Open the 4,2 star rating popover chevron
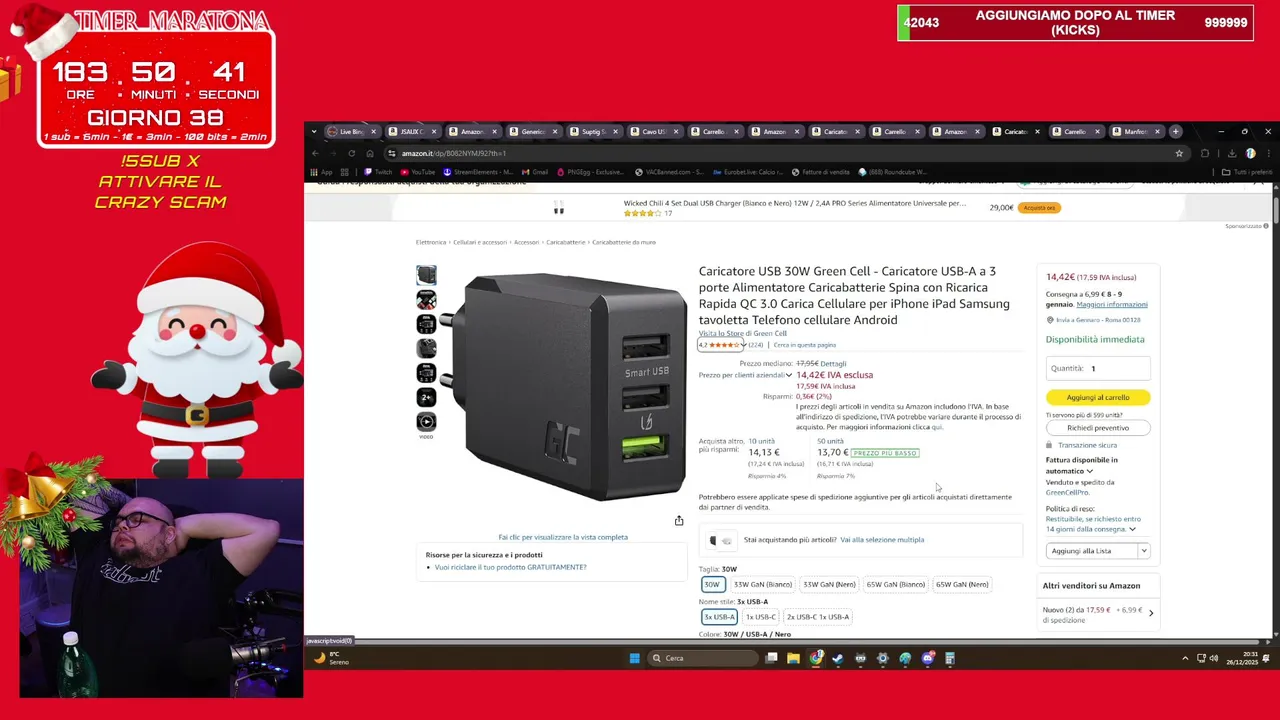The width and height of the screenshot is (1280, 720). click(743, 345)
